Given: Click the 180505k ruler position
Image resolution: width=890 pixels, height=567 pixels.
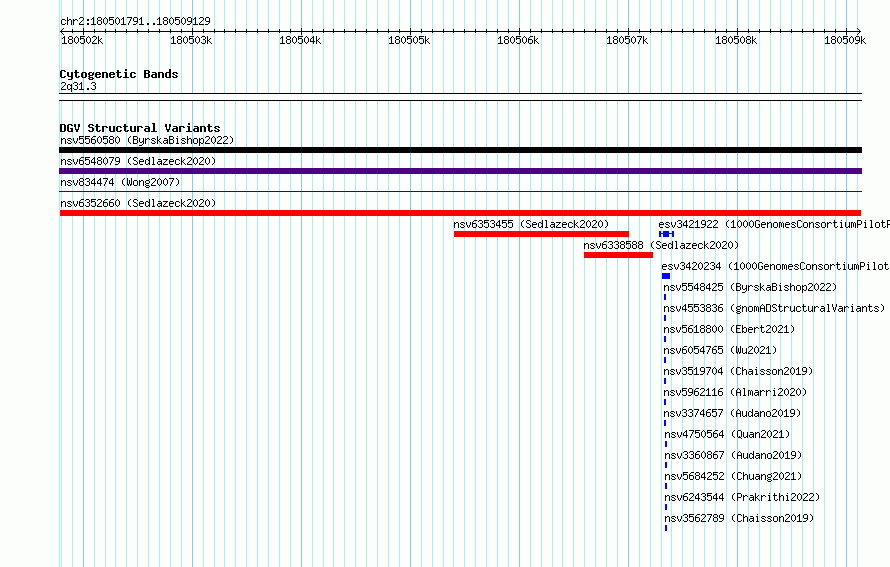Looking at the screenshot, I should [x=409, y=40].
